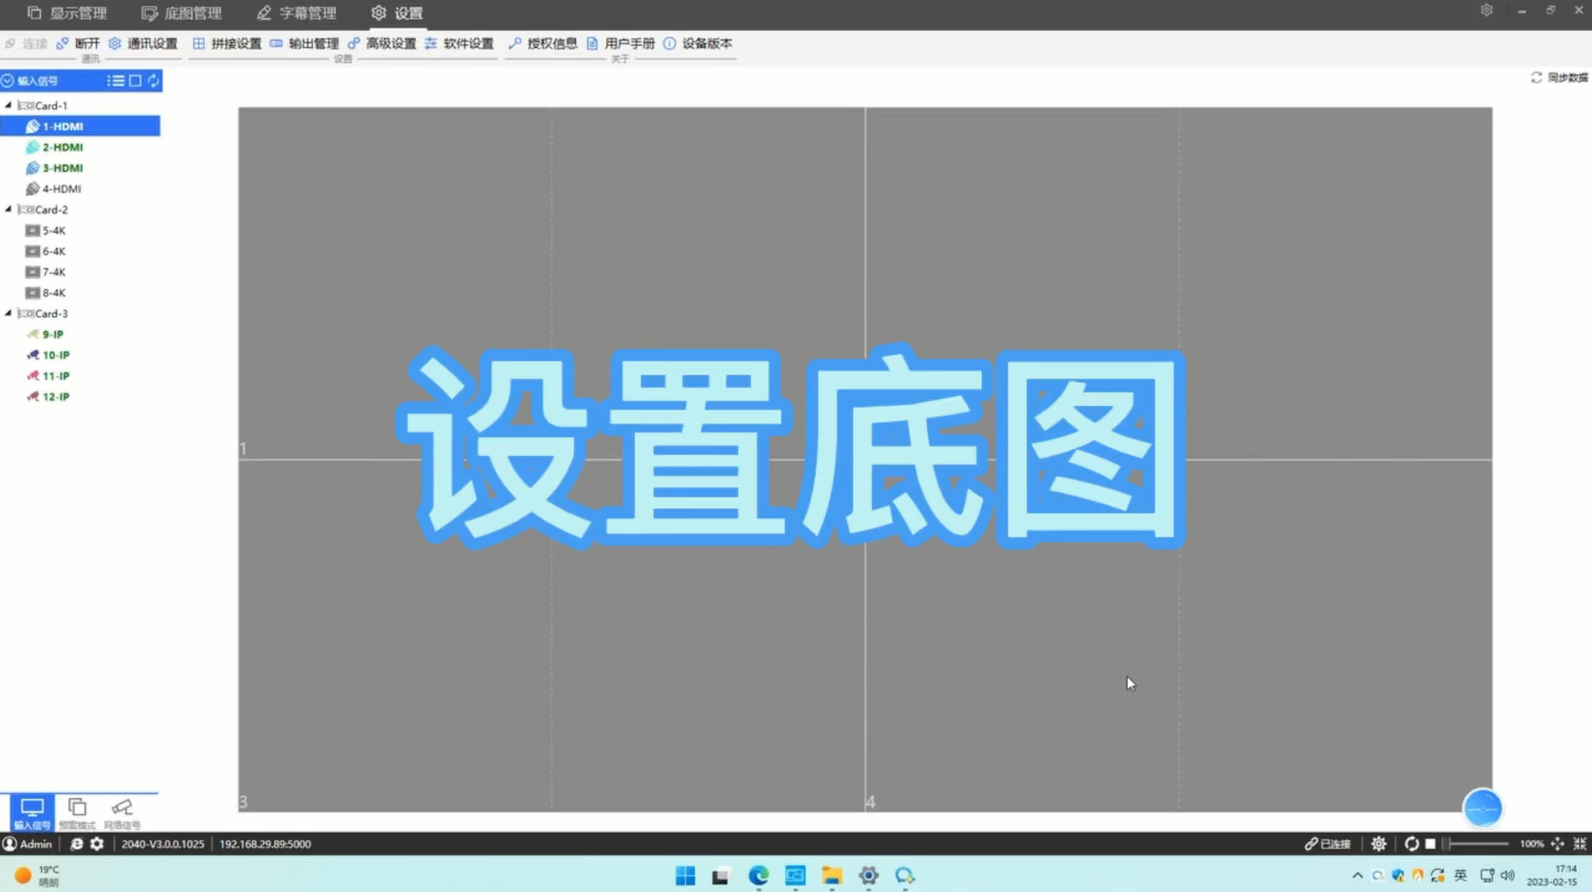The height and width of the screenshot is (892, 1592).
Task: Open 软件设置 software settings
Action: 459,43
